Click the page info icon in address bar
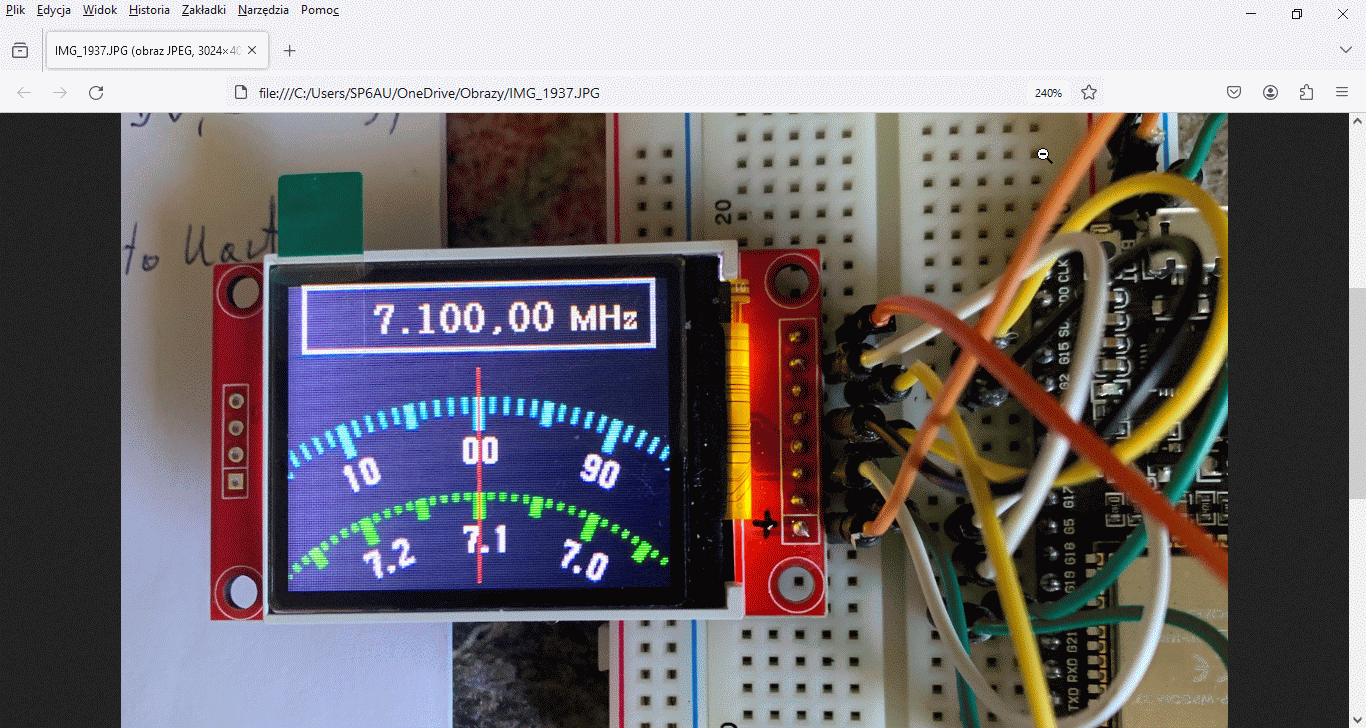This screenshot has height=728, width=1366. (x=240, y=93)
